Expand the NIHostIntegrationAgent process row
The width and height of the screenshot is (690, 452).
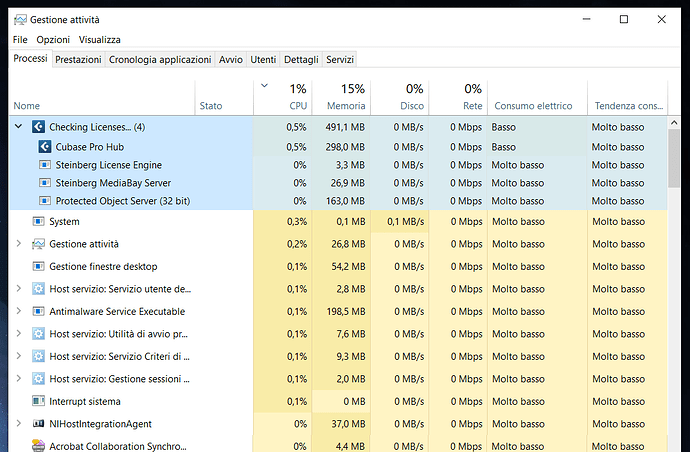point(19,425)
